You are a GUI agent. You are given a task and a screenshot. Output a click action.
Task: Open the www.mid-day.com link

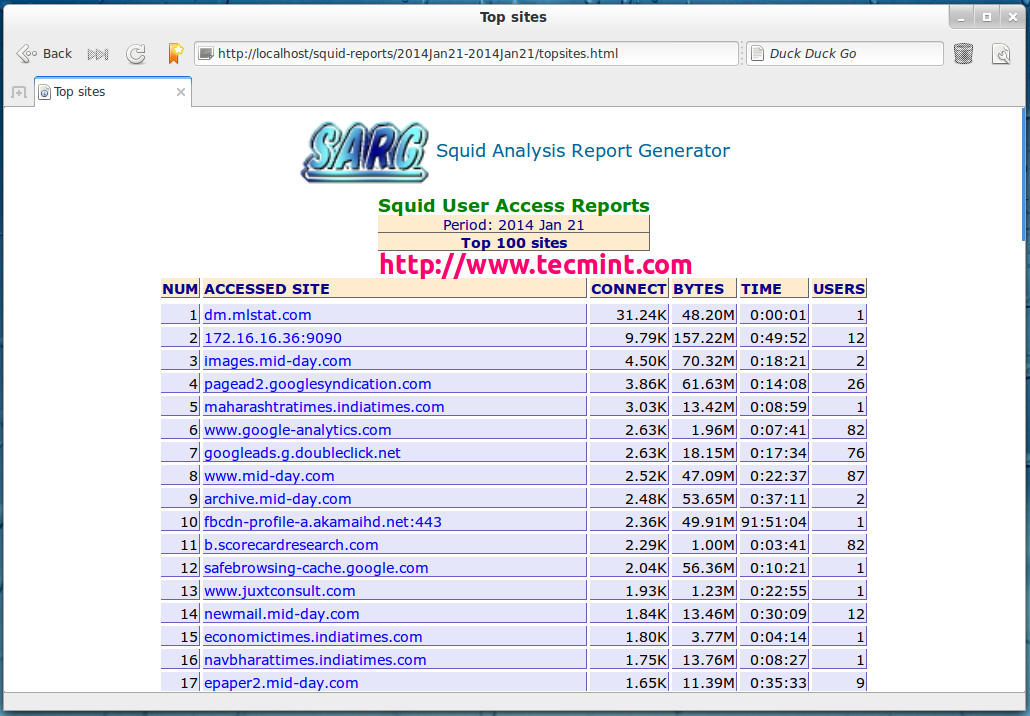point(269,476)
